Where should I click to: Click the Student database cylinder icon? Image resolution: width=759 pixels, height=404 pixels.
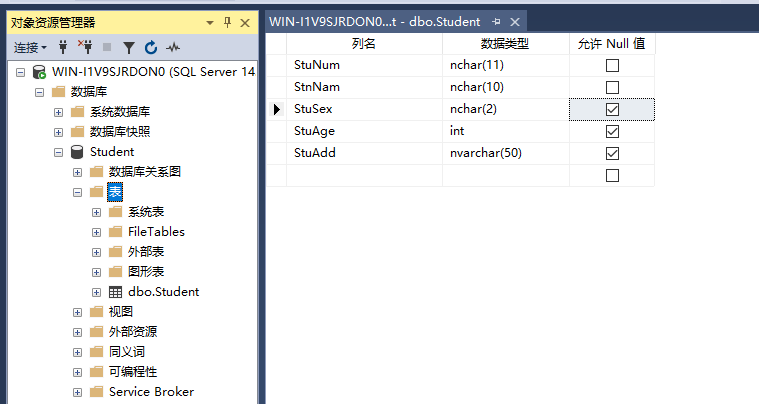pos(77,152)
